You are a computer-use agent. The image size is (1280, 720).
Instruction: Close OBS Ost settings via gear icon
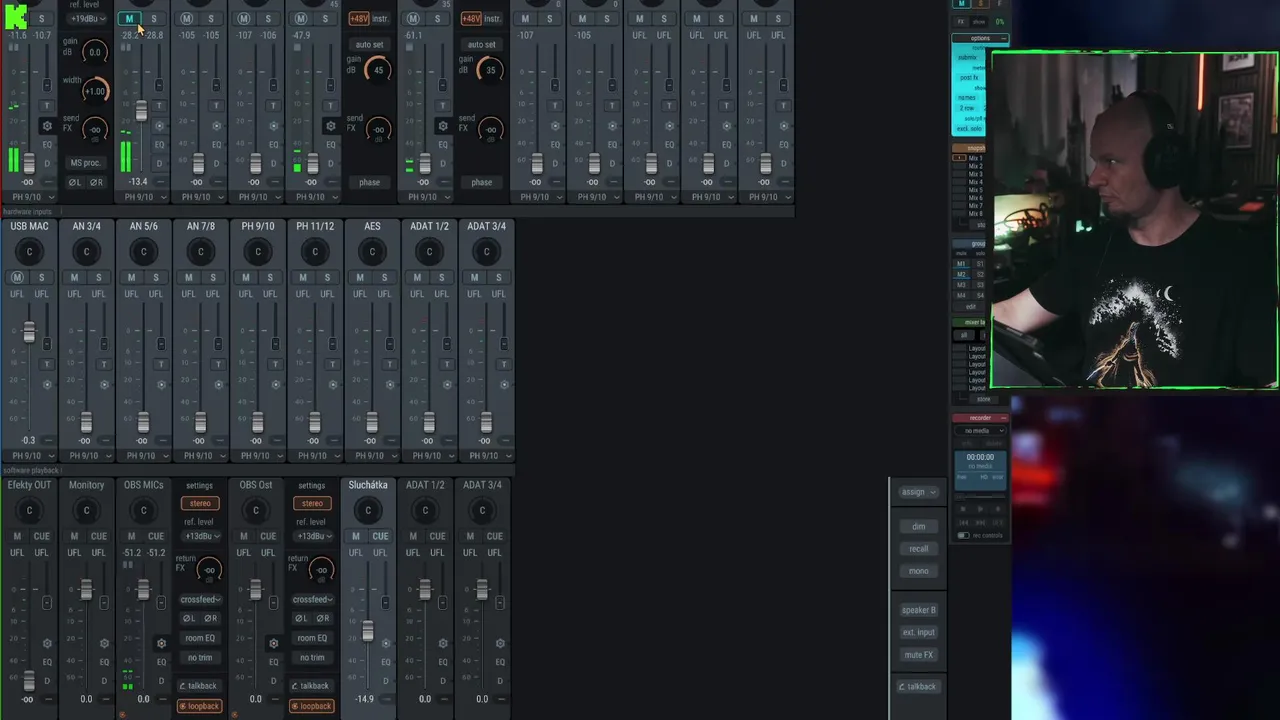(273, 643)
